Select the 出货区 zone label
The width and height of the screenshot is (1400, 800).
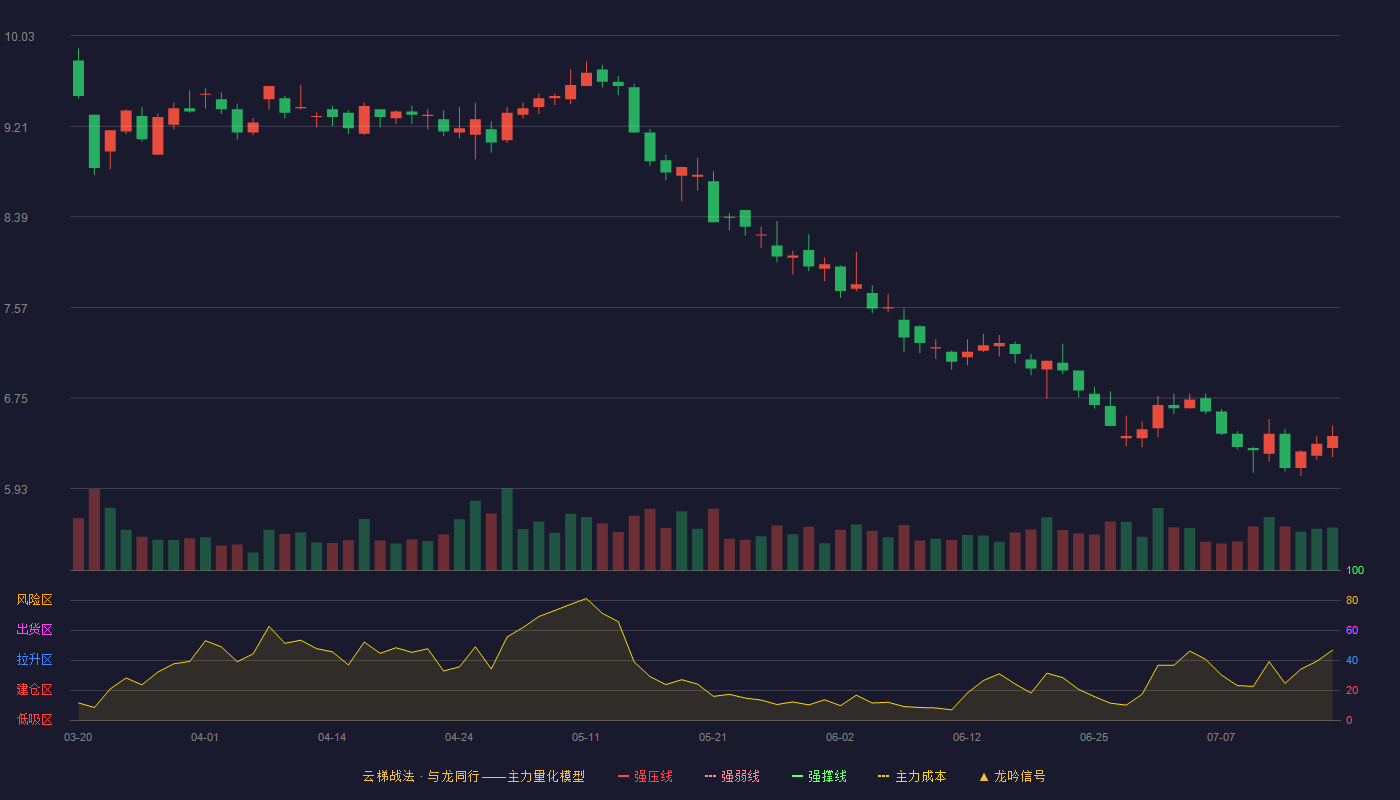(34, 630)
